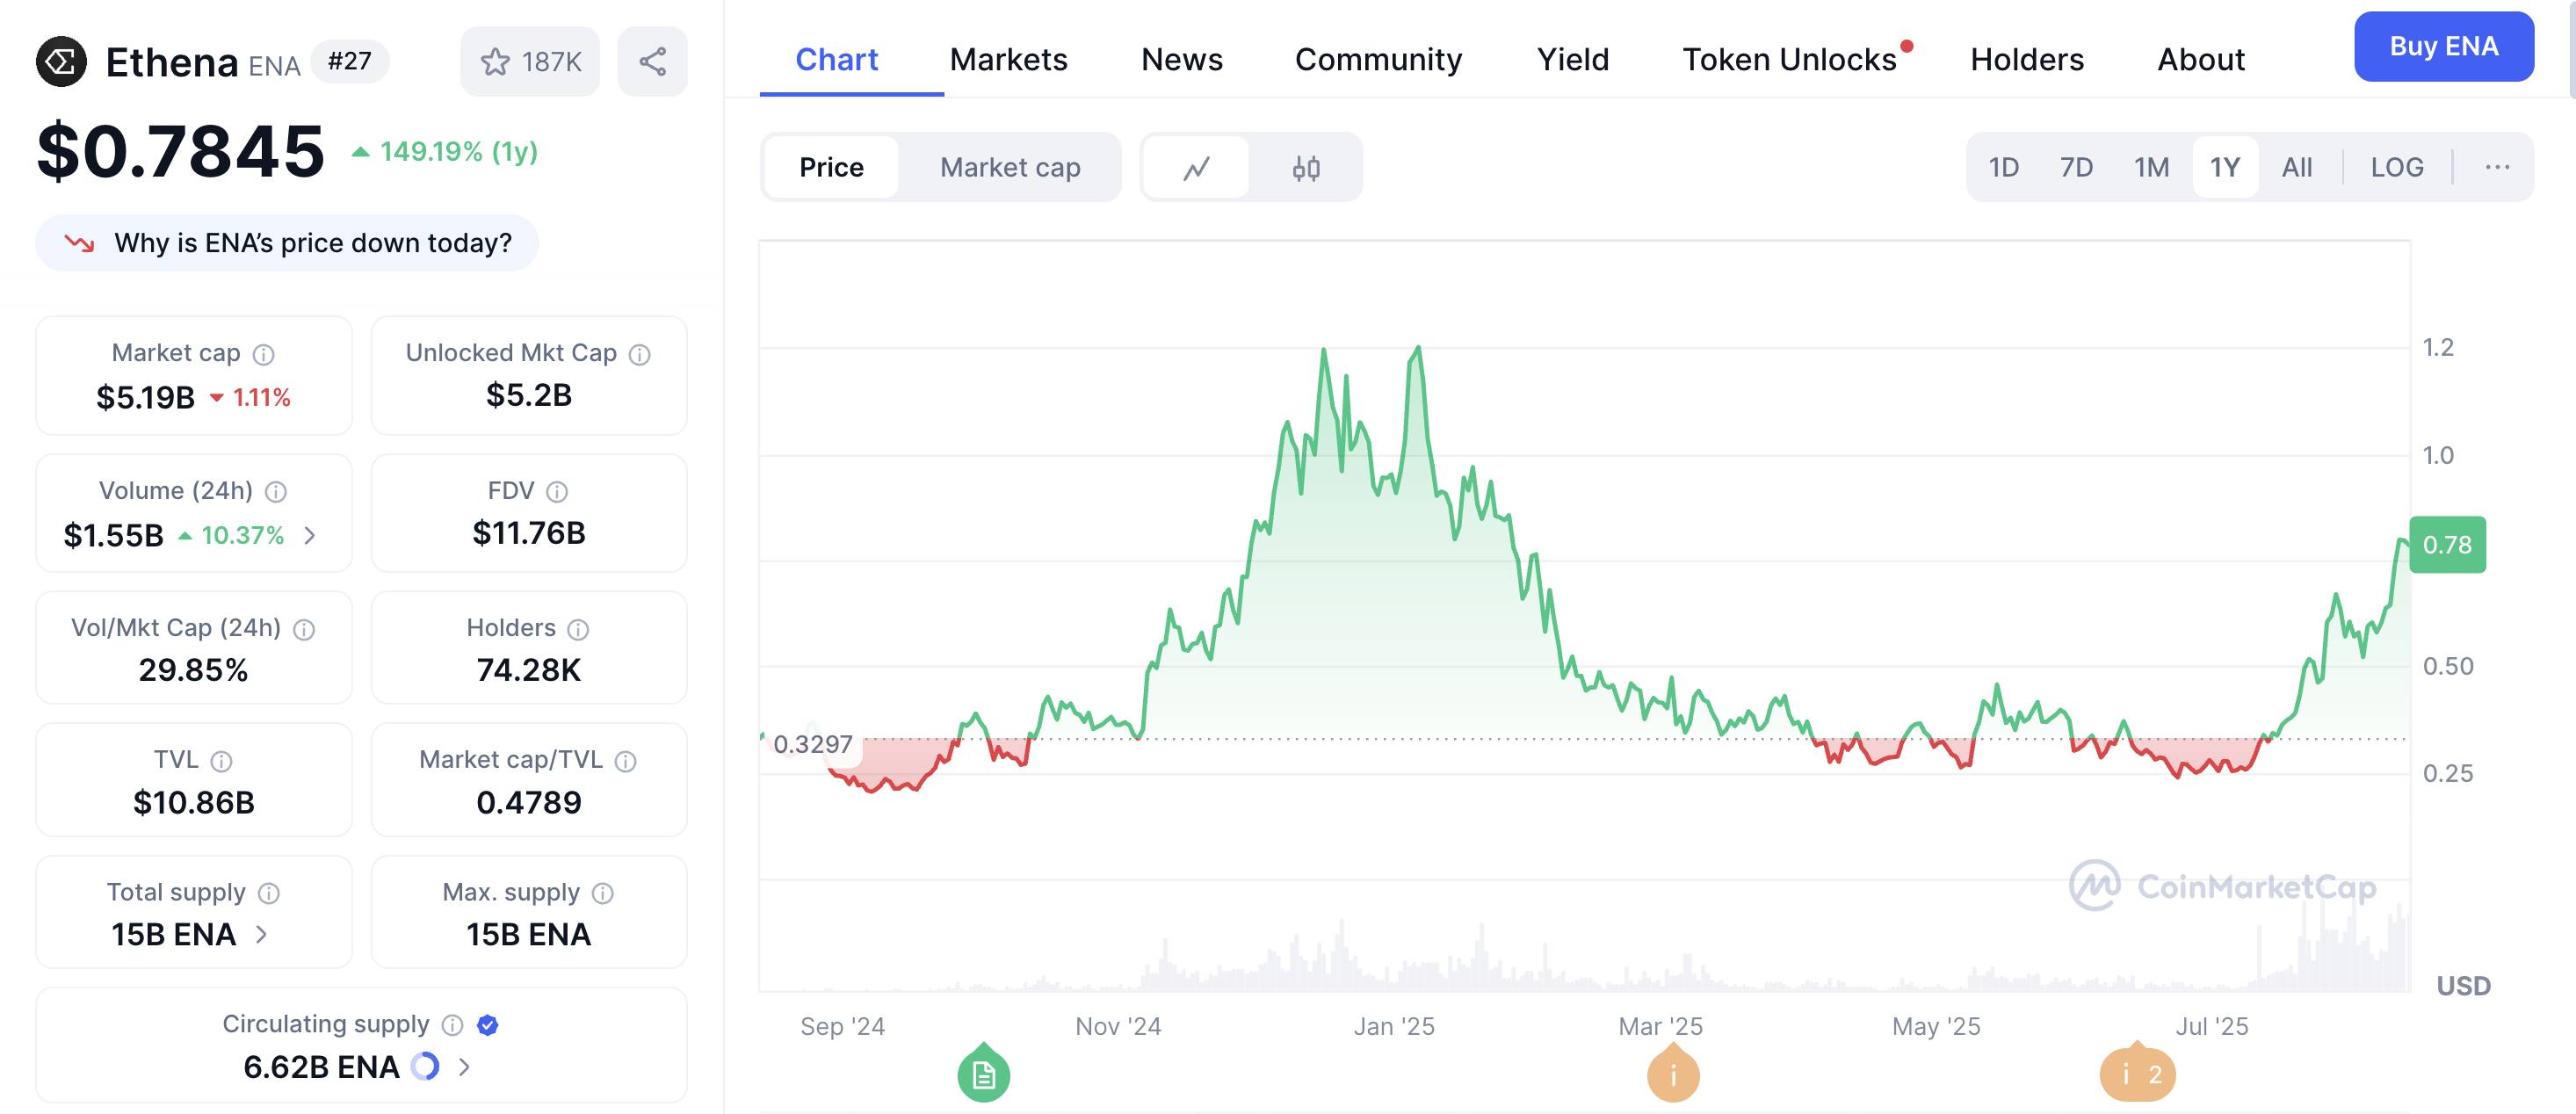
Task: Click the info icon next to Market cap
Action: click(264, 355)
